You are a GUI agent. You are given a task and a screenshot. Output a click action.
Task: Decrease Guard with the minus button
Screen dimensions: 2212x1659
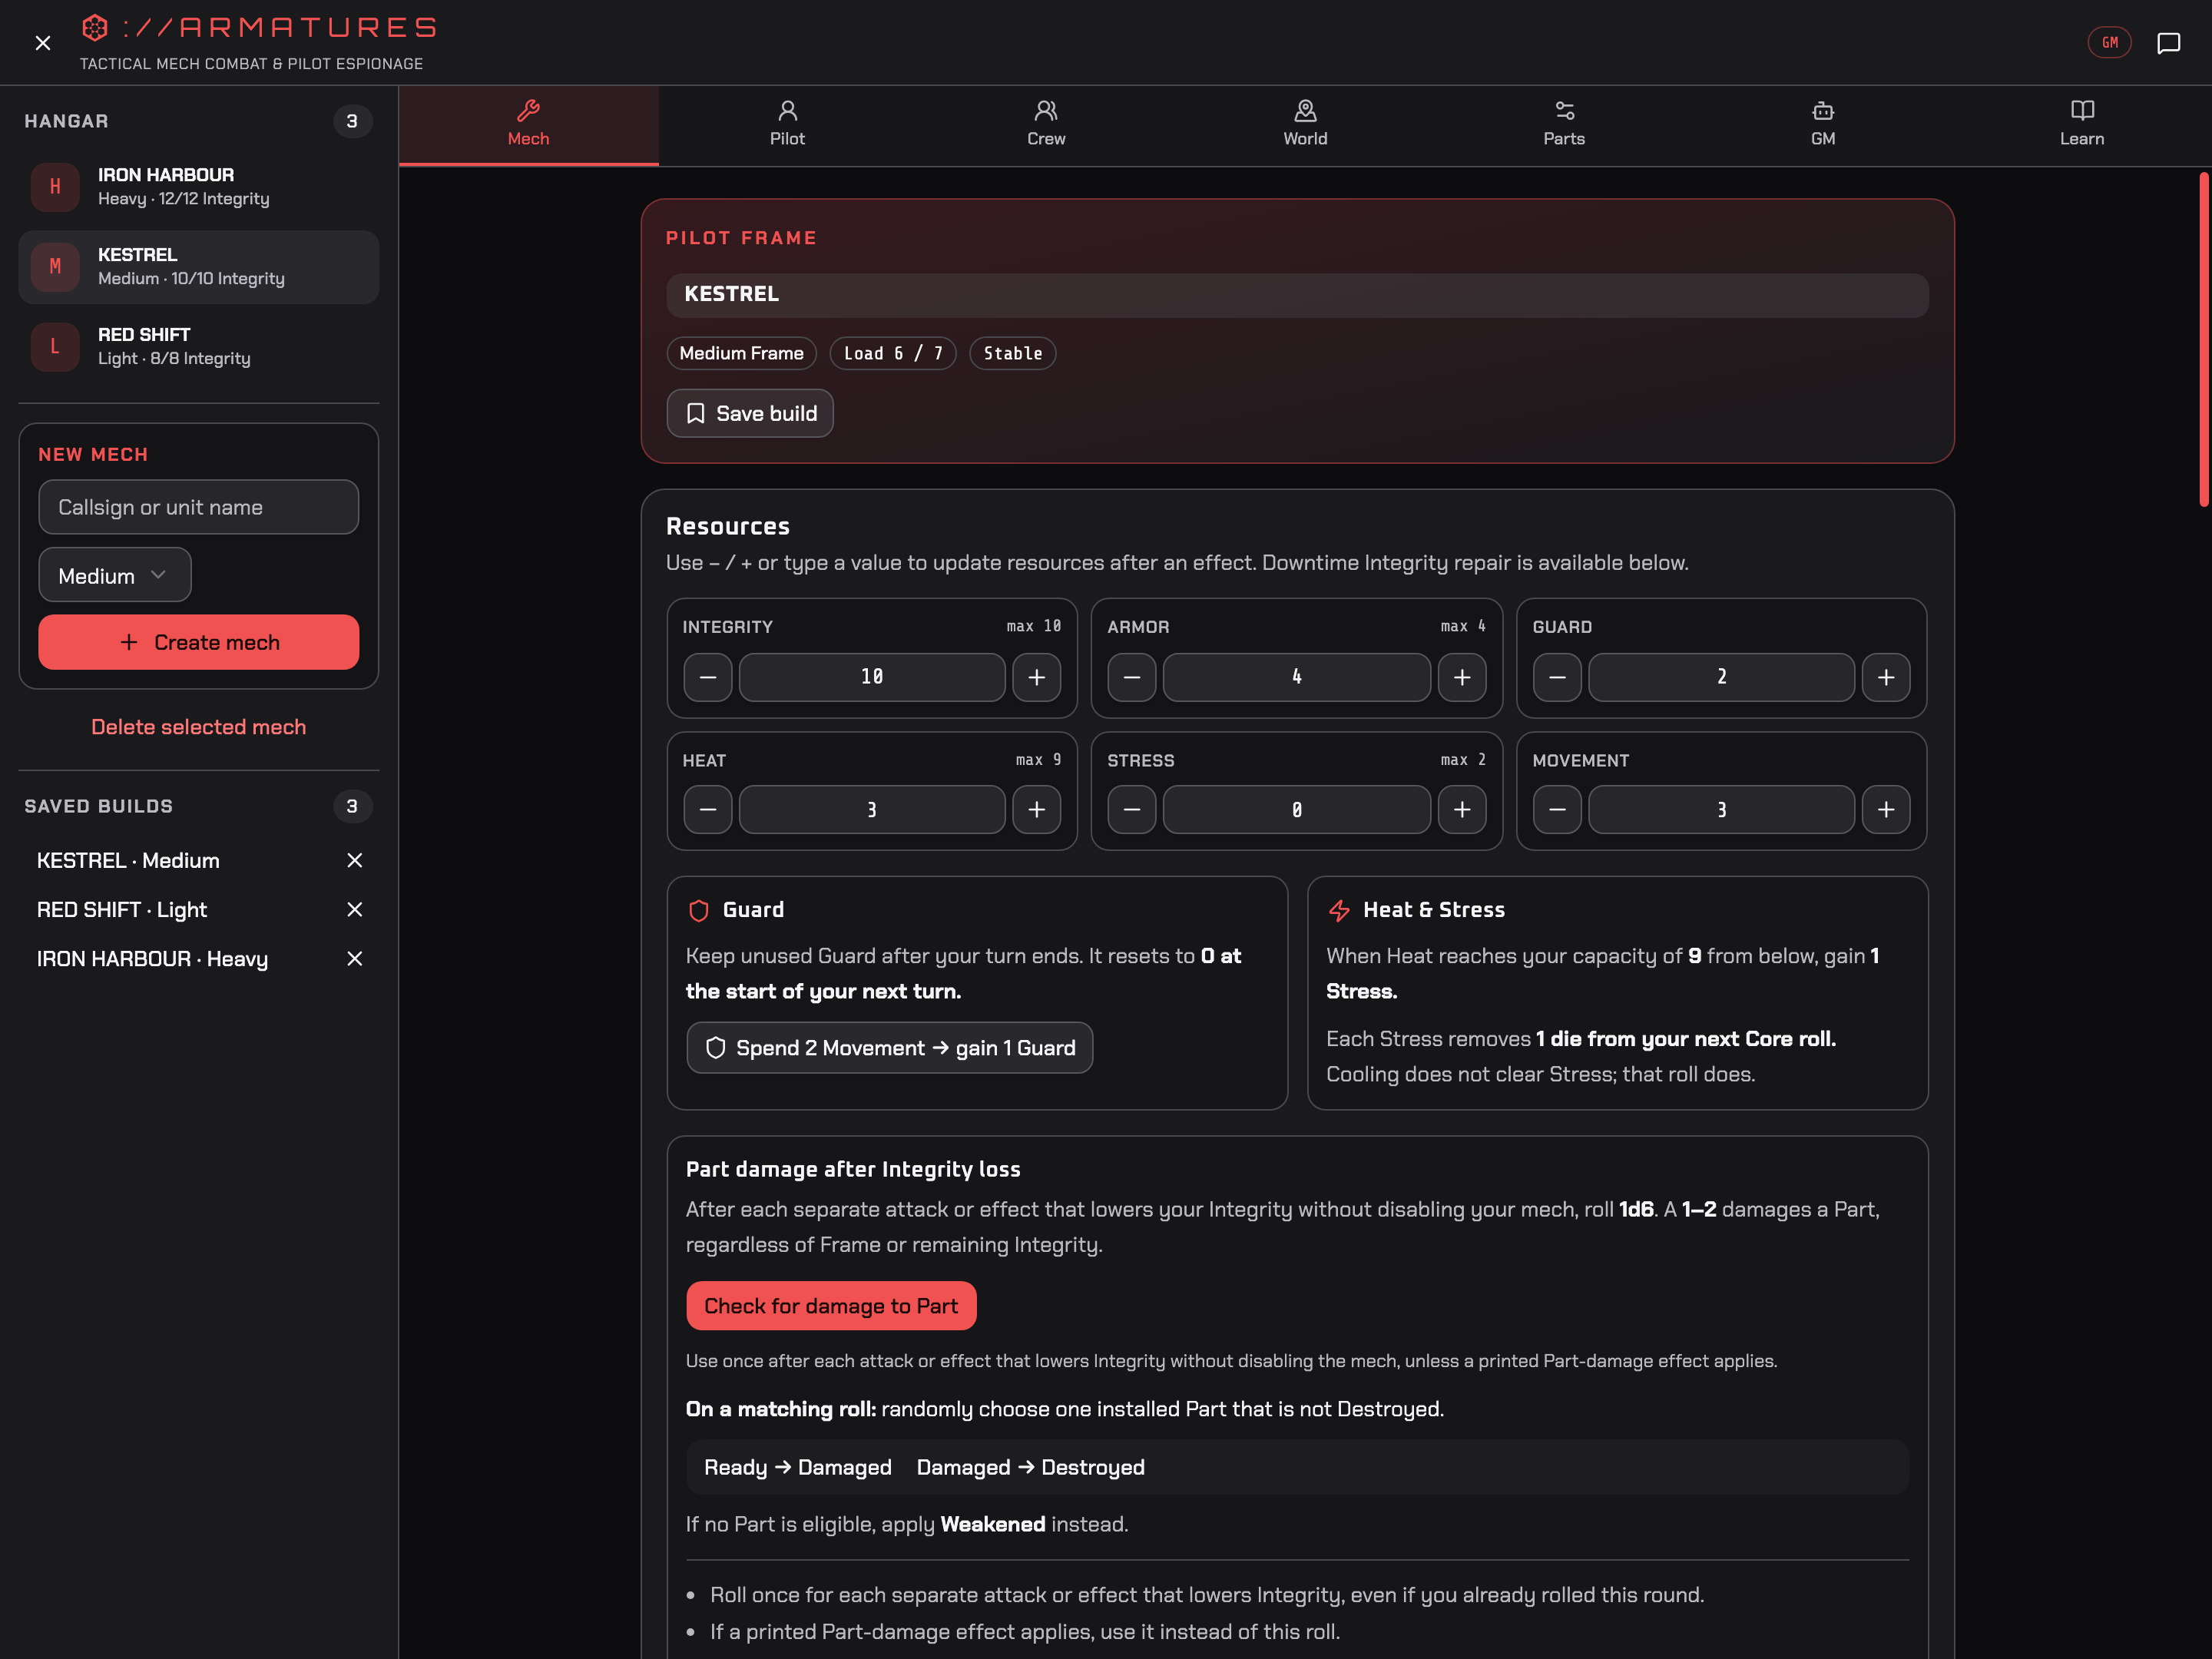[1557, 677]
